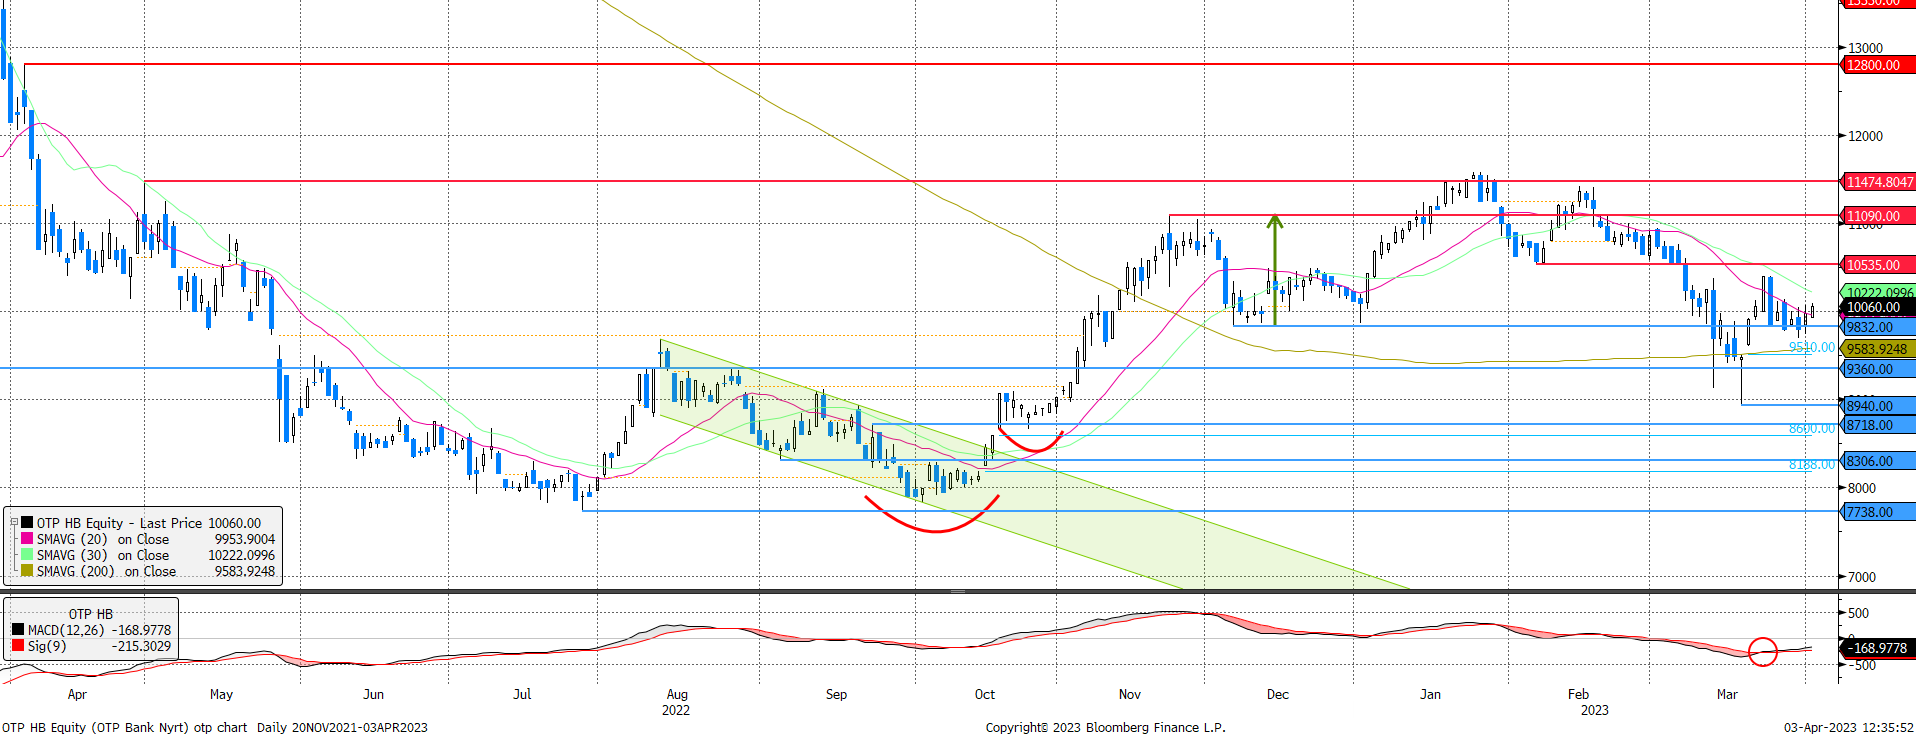Click the 8000 price axis tick
This screenshot has width=1916, height=736.
coord(1861,488)
